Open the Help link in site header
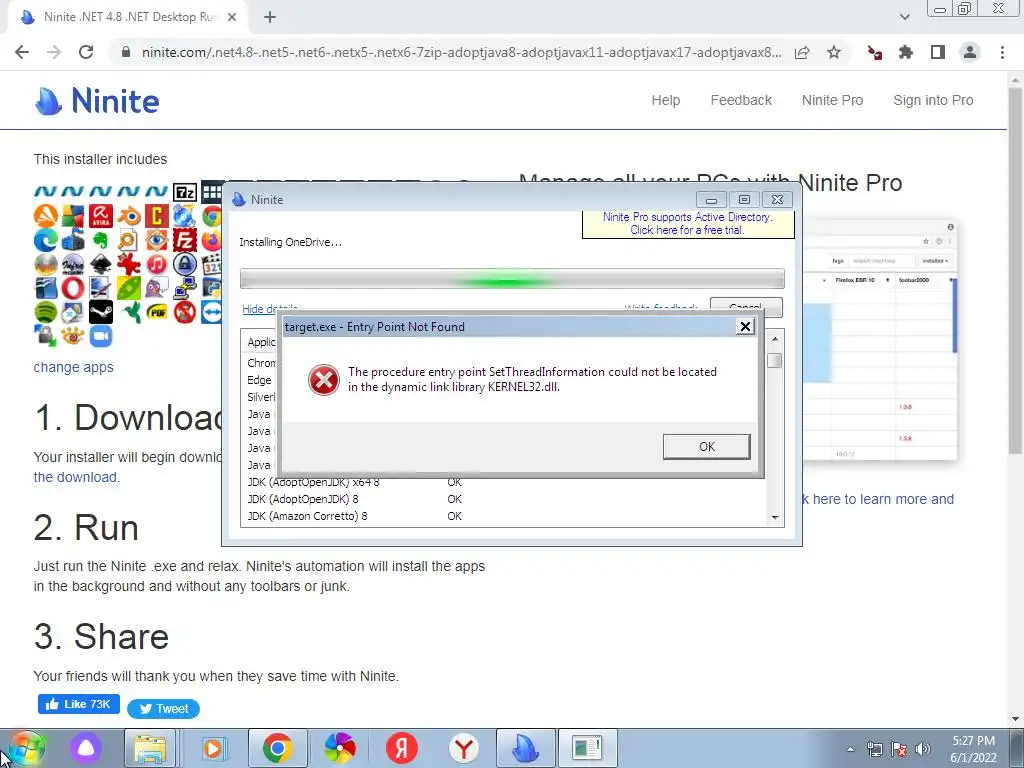Viewport: 1024px width, 768px height. click(665, 101)
